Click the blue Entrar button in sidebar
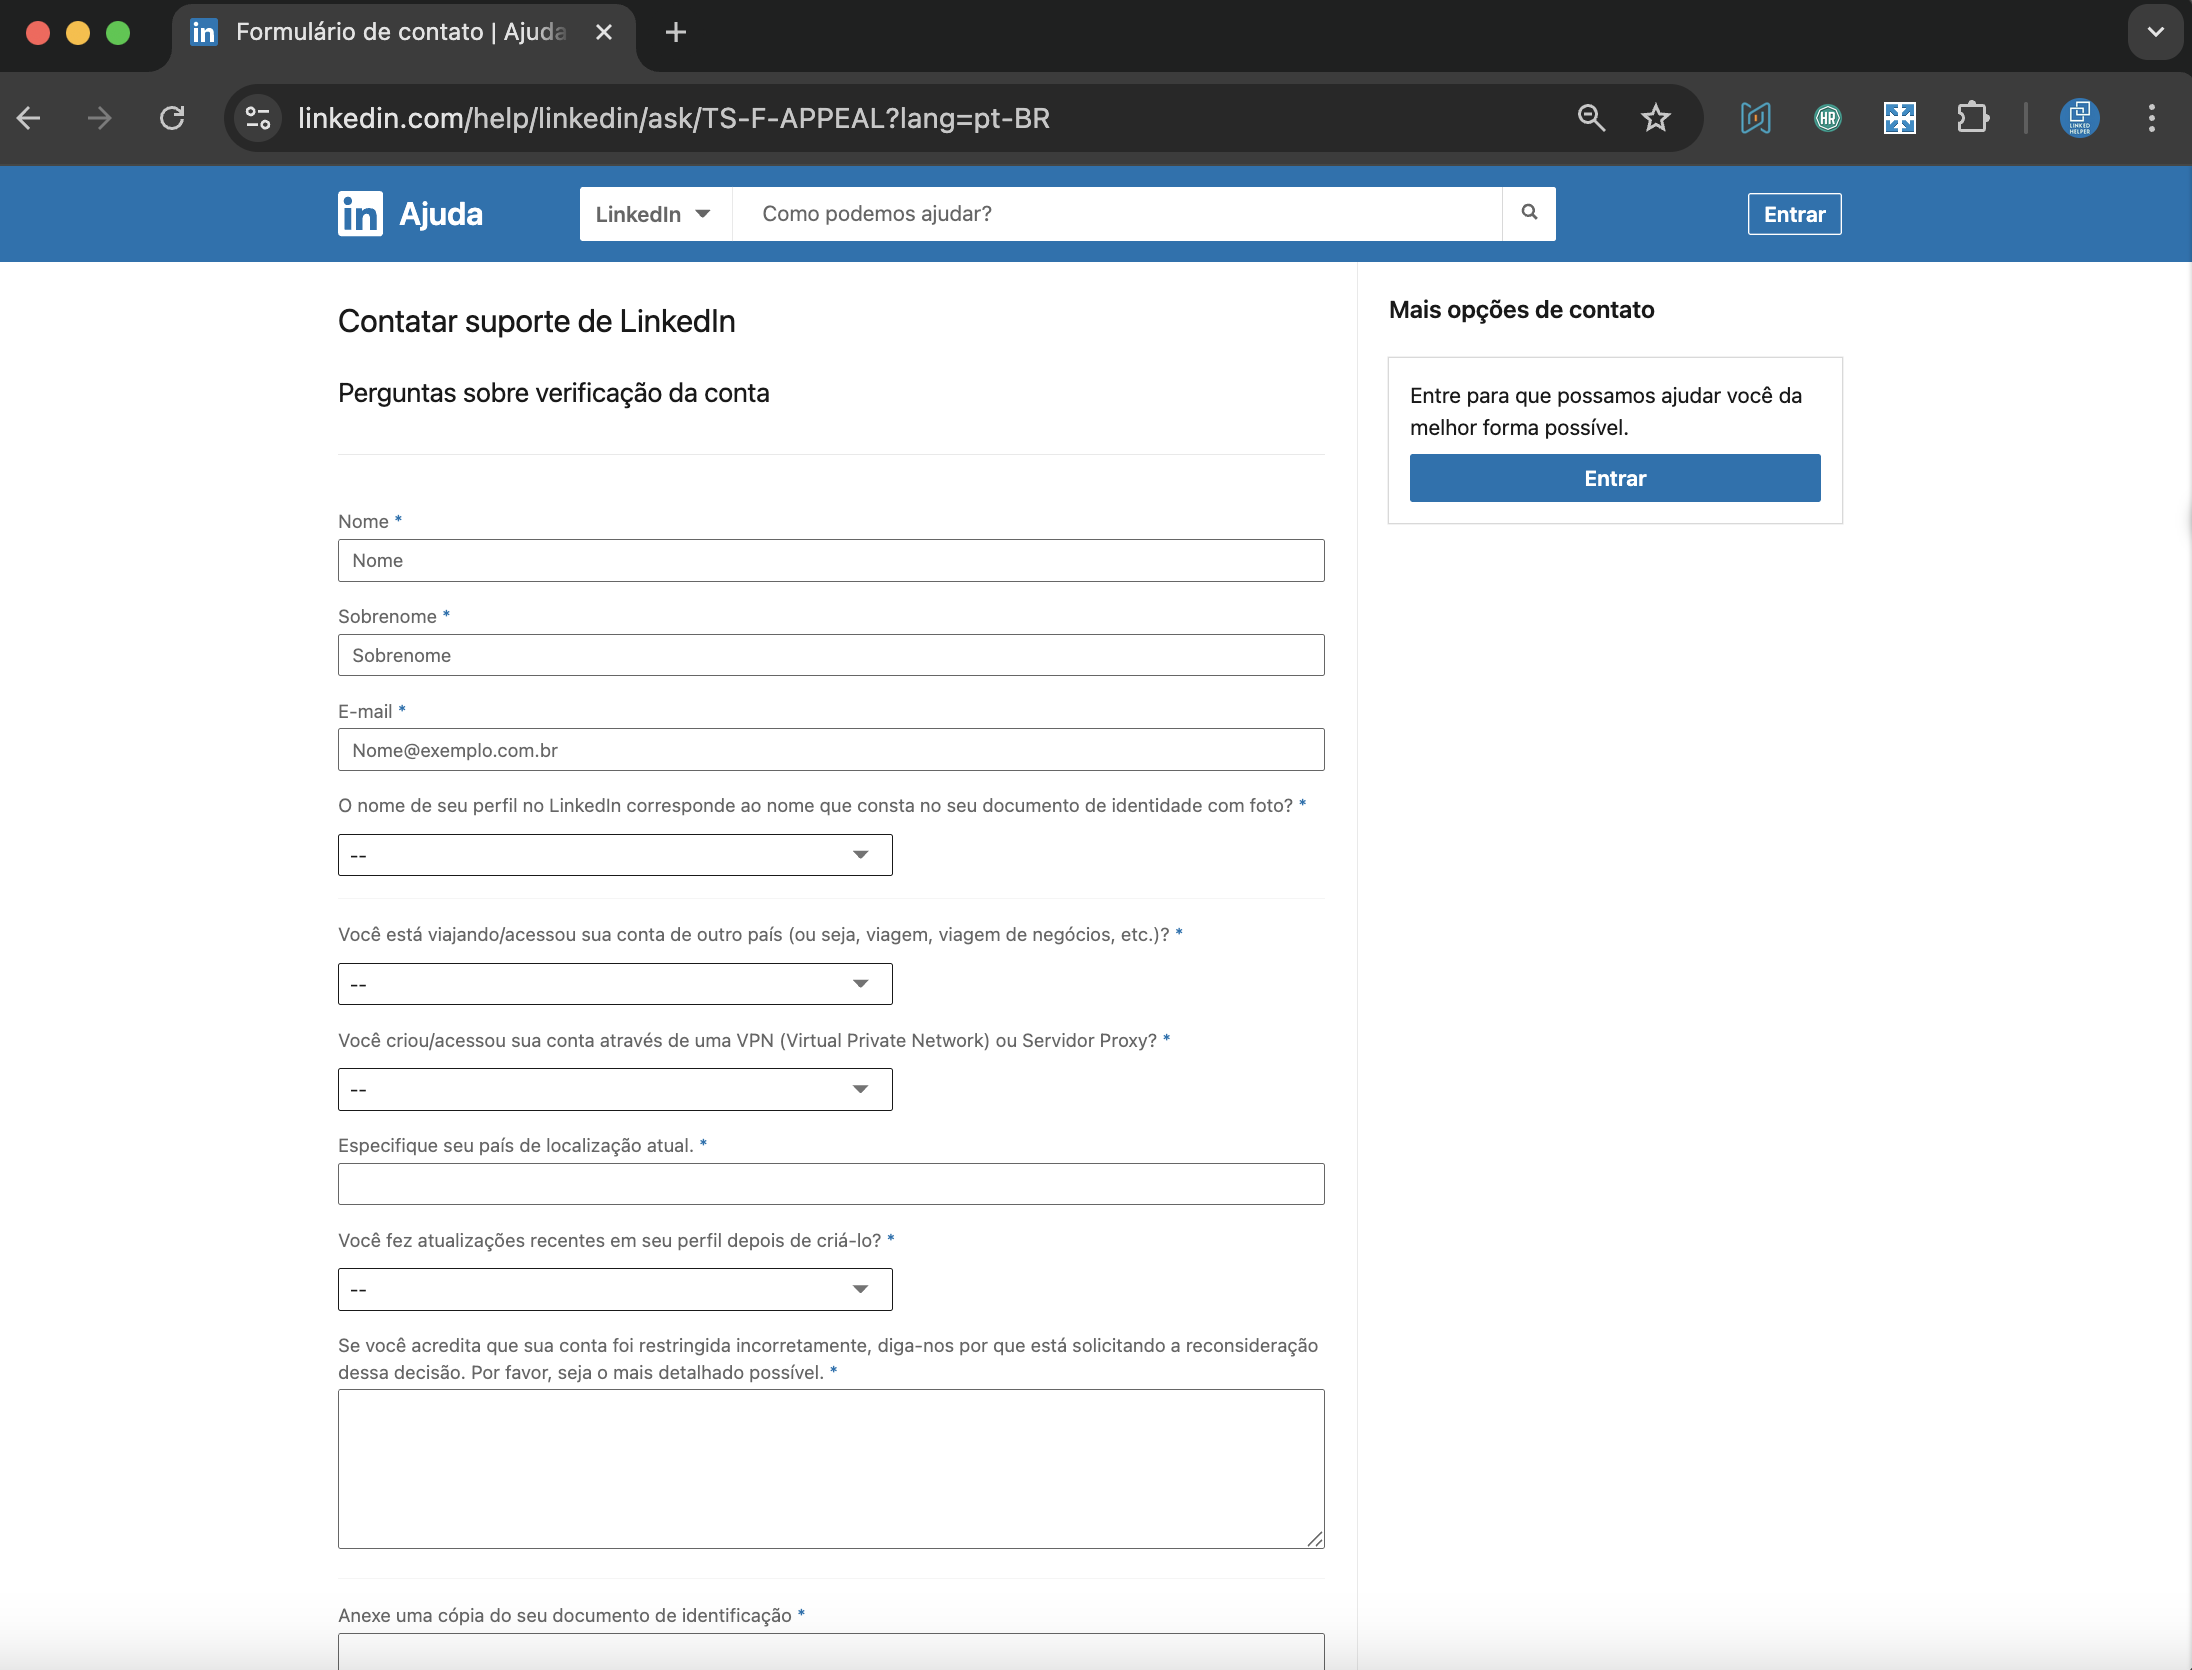The image size is (2192, 1670). click(1614, 478)
